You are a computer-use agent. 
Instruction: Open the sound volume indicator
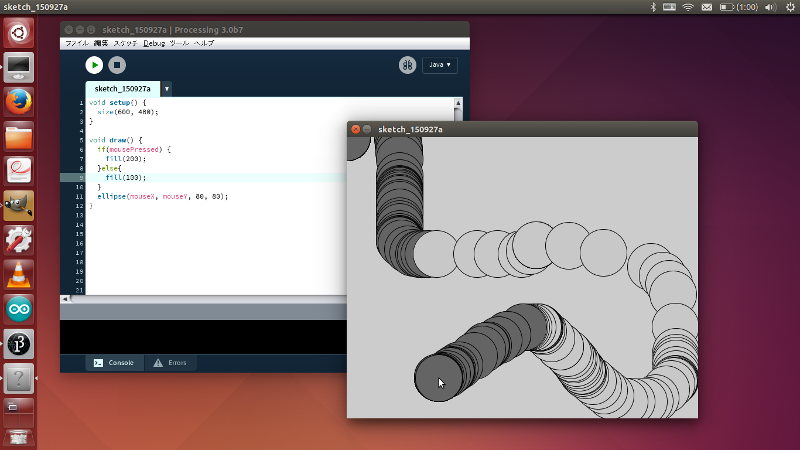point(771,7)
